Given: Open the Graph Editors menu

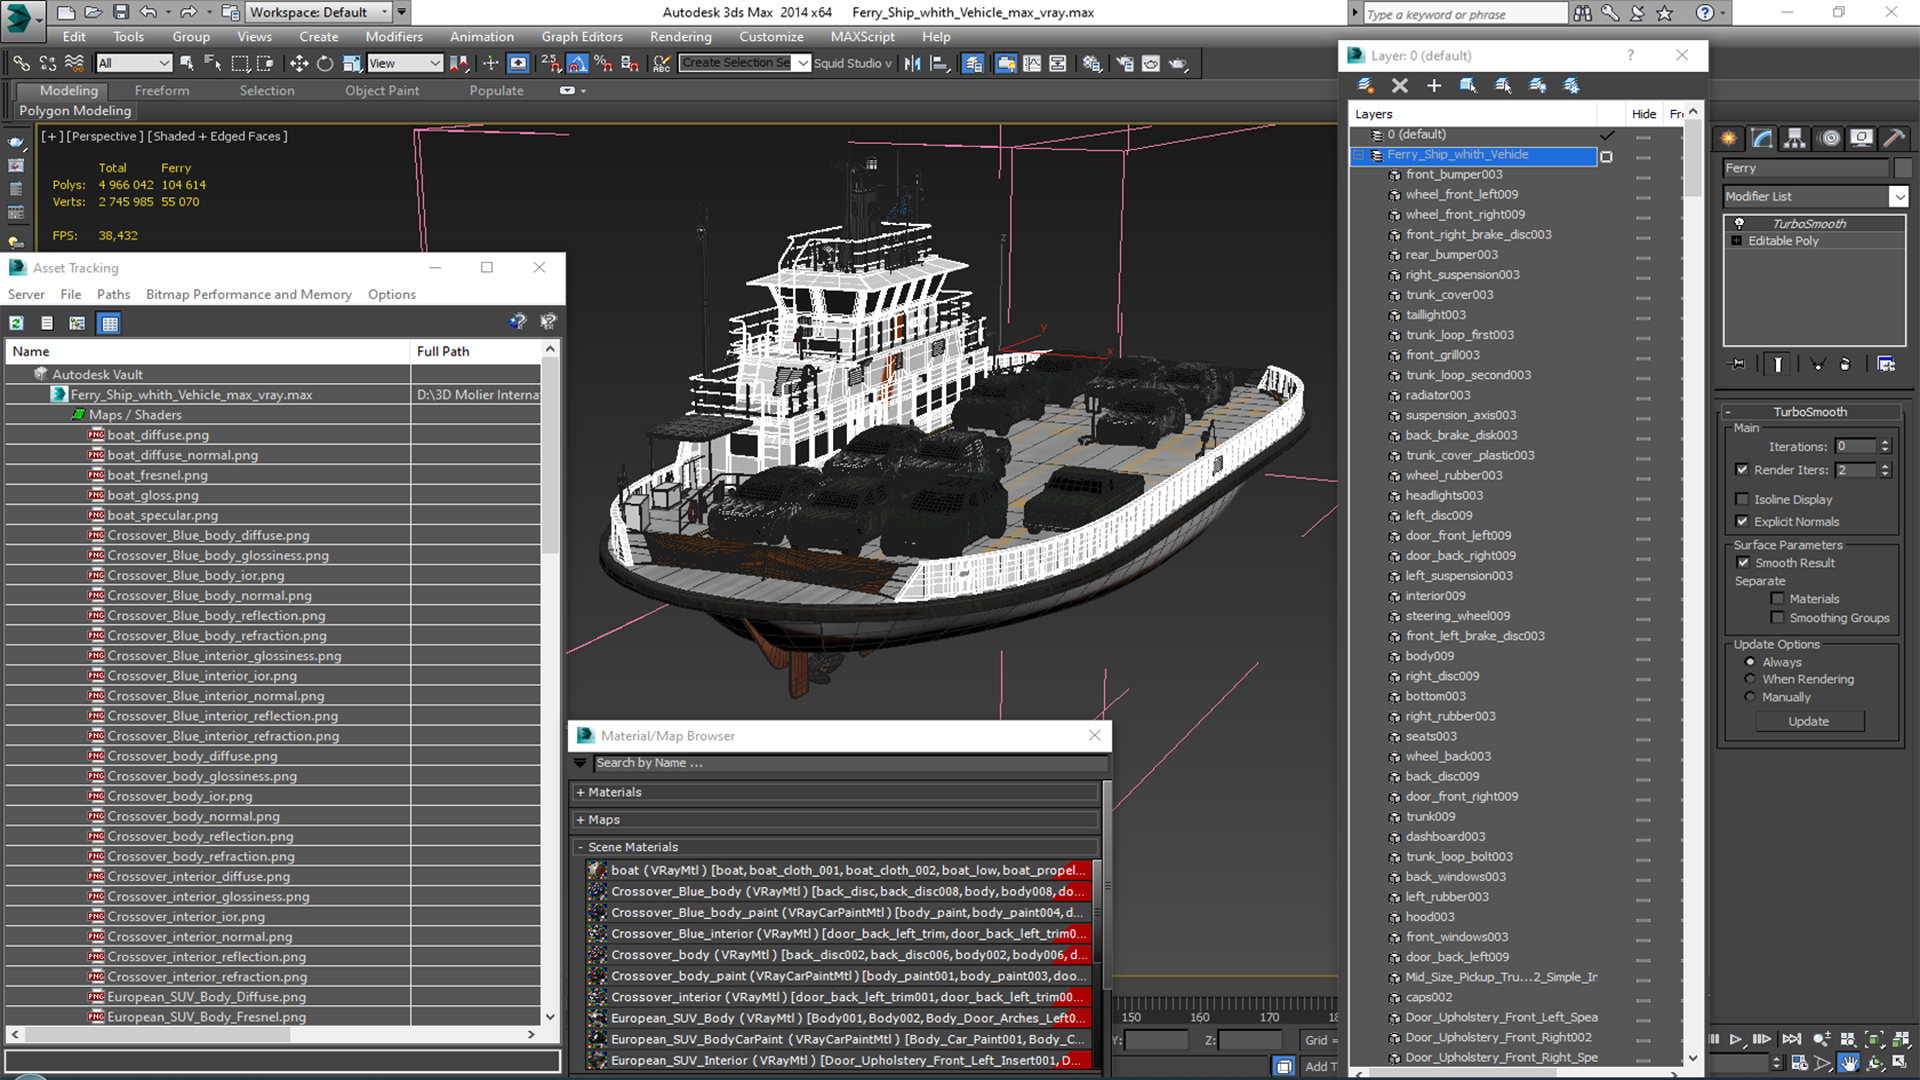Looking at the screenshot, I should 582,37.
